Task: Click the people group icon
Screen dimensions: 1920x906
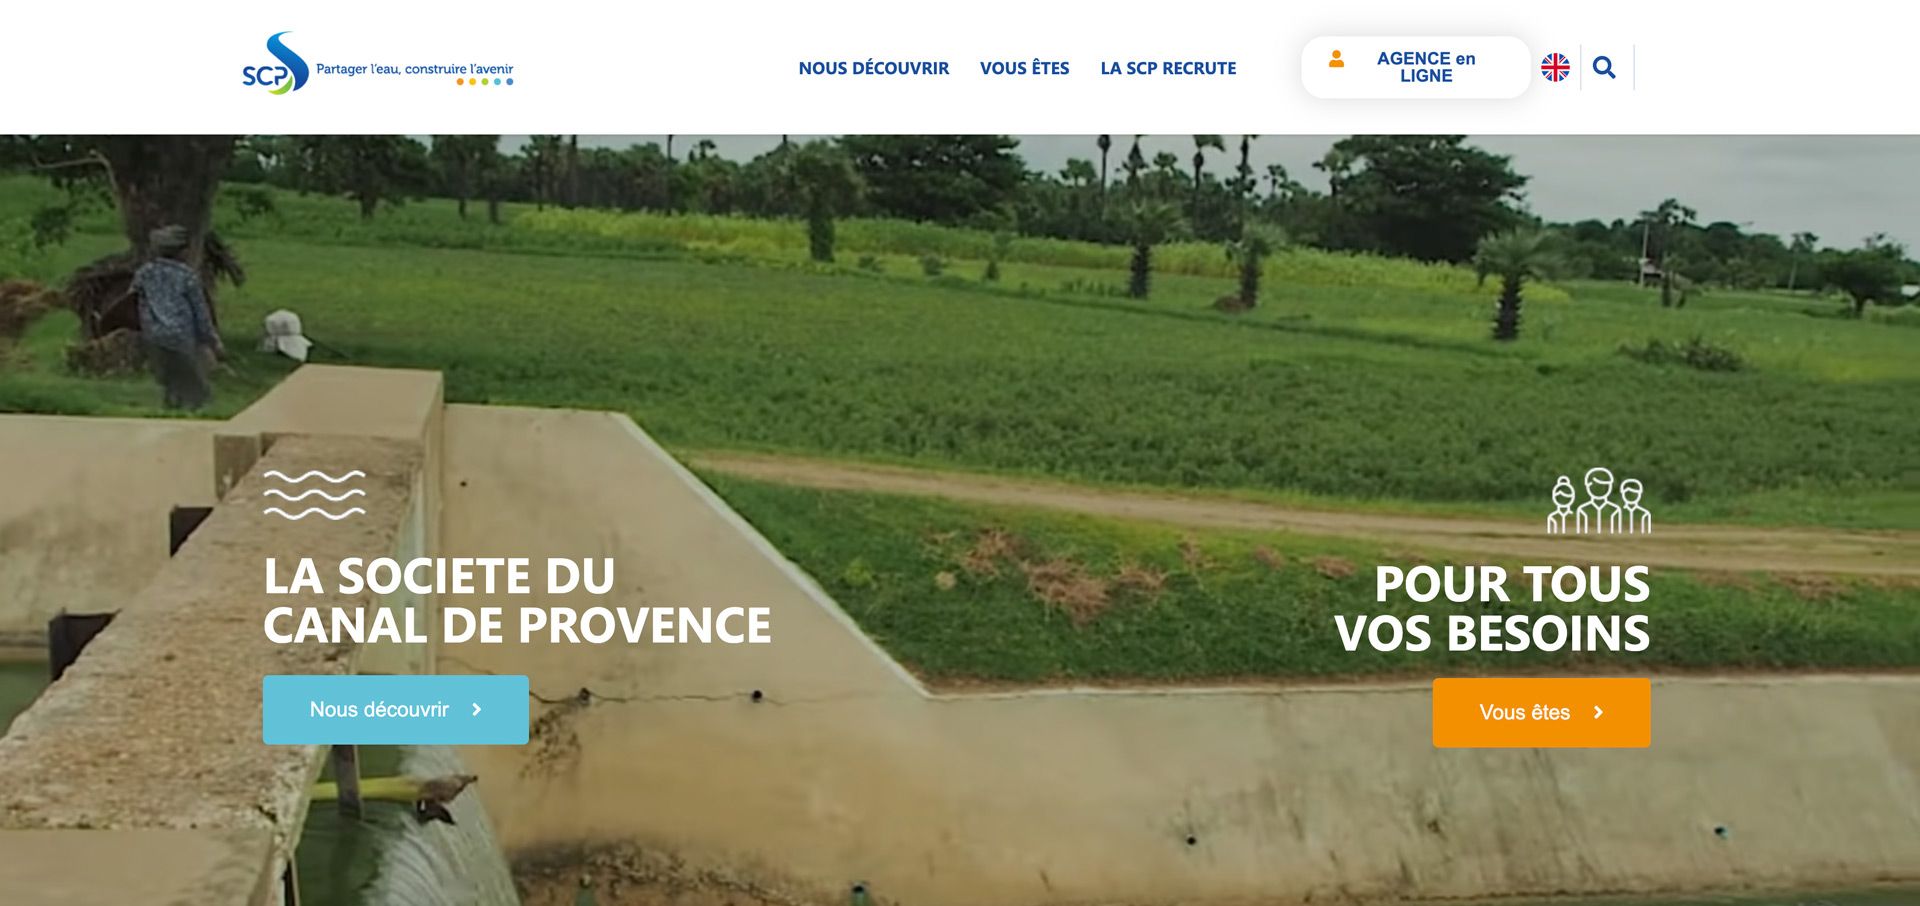Action: coord(1599,500)
